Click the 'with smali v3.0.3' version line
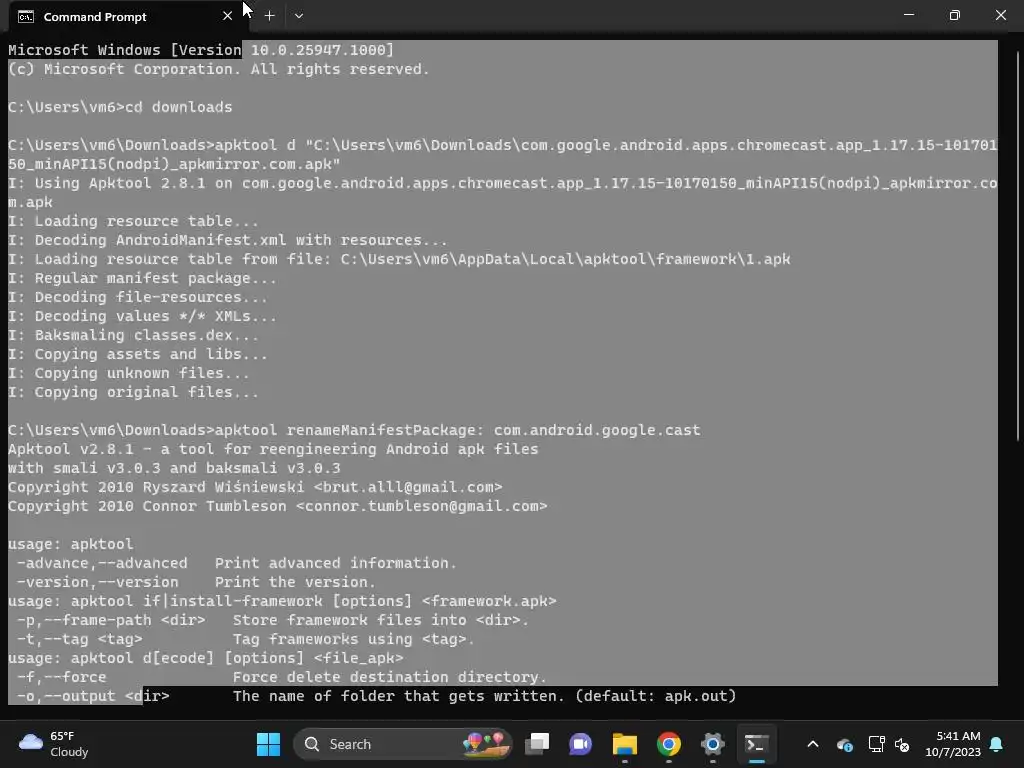The width and height of the screenshot is (1024, 768). (174, 468)
